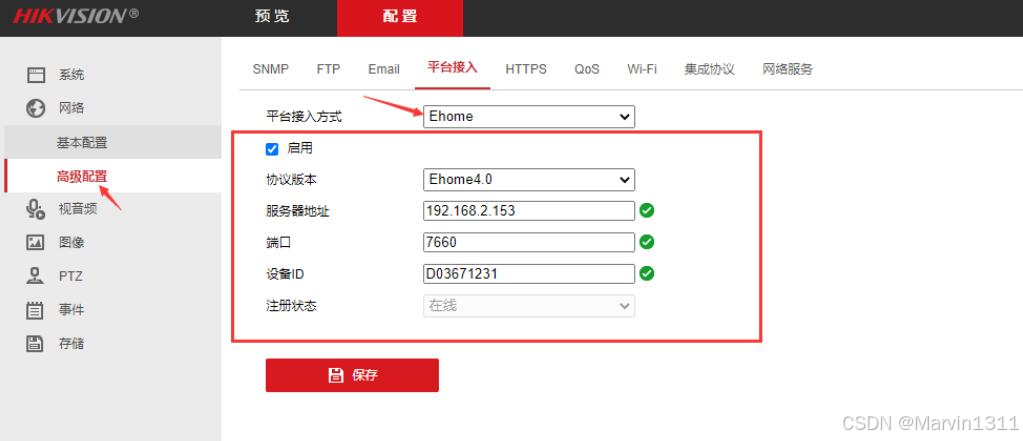
Task: Select 视音频 in the sidebar
Action: point(78,209)
